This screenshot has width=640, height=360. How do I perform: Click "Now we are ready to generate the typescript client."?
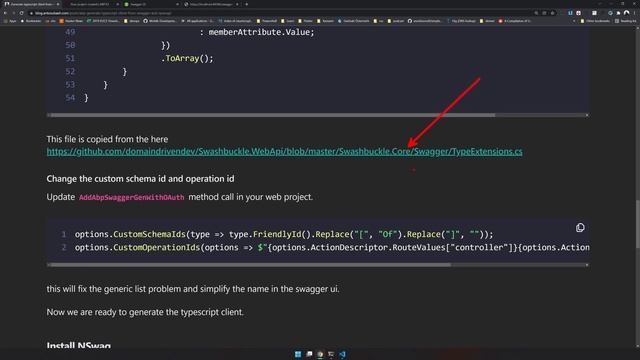click(145, 312)
